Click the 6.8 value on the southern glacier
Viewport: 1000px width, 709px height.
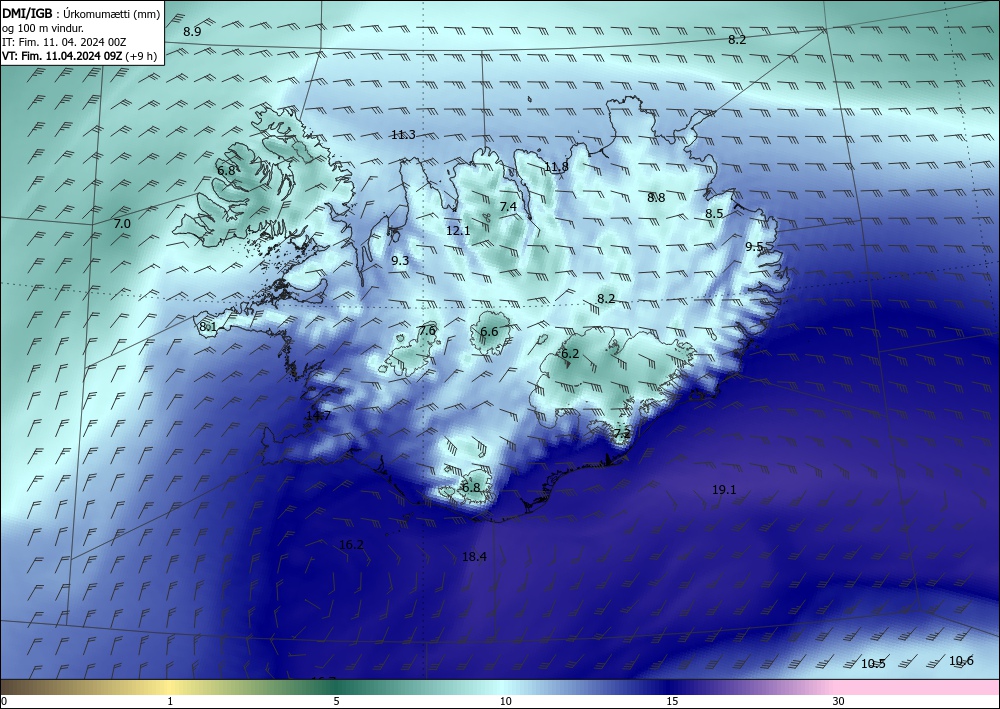471,487
